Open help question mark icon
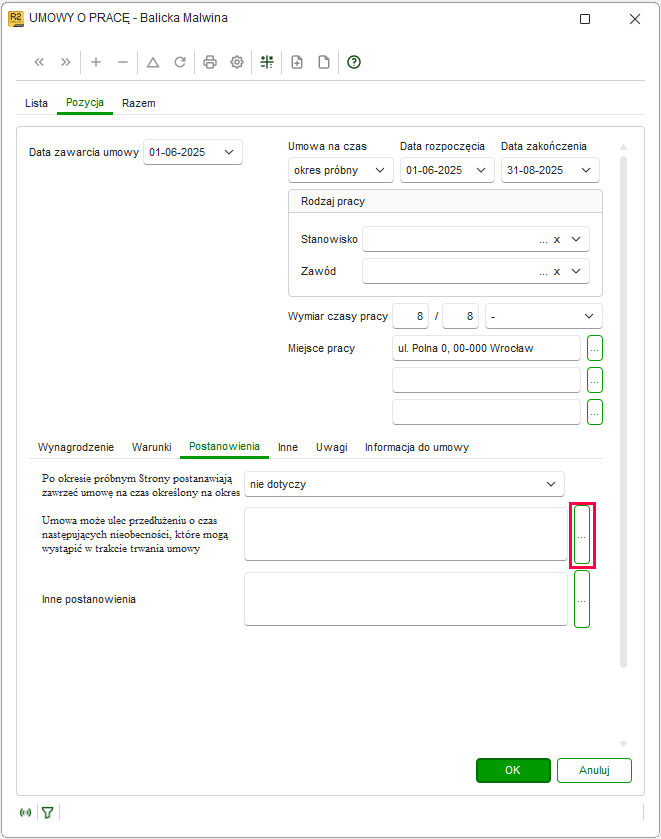Screen dimensions: 661x839 tap(354, 62)
